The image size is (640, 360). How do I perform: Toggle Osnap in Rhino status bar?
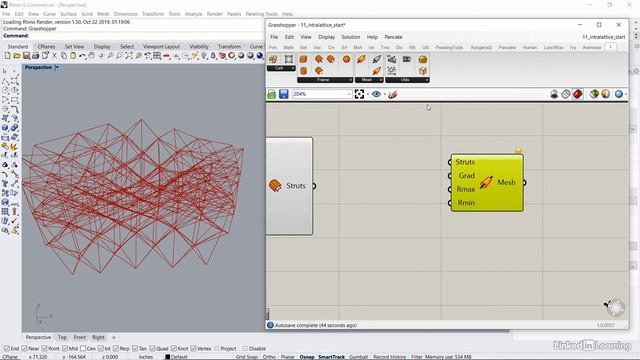307,357
